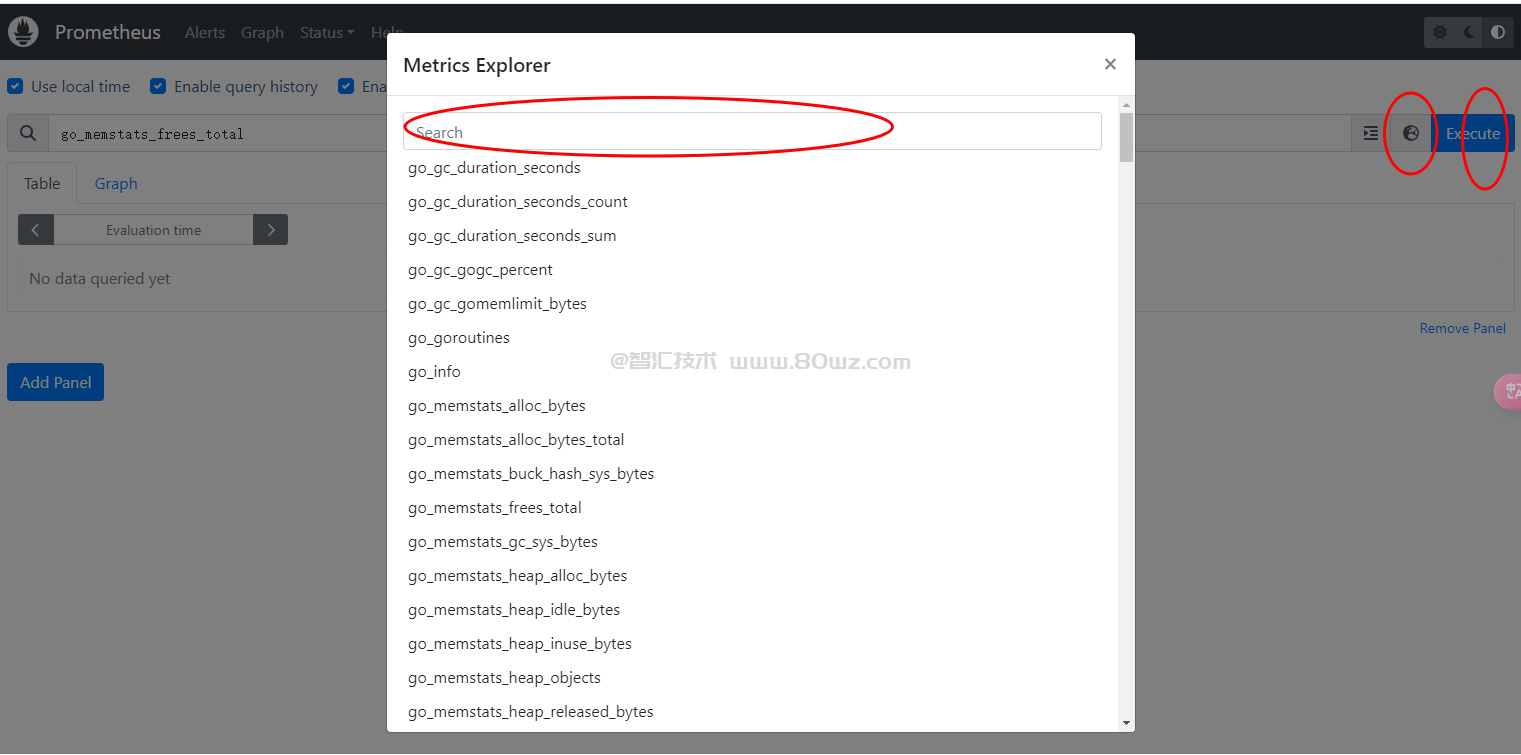Go to previous evaluation time arrow
Image resolution: width=1521 pixels, height=755 pixels.
click(36, 230)
